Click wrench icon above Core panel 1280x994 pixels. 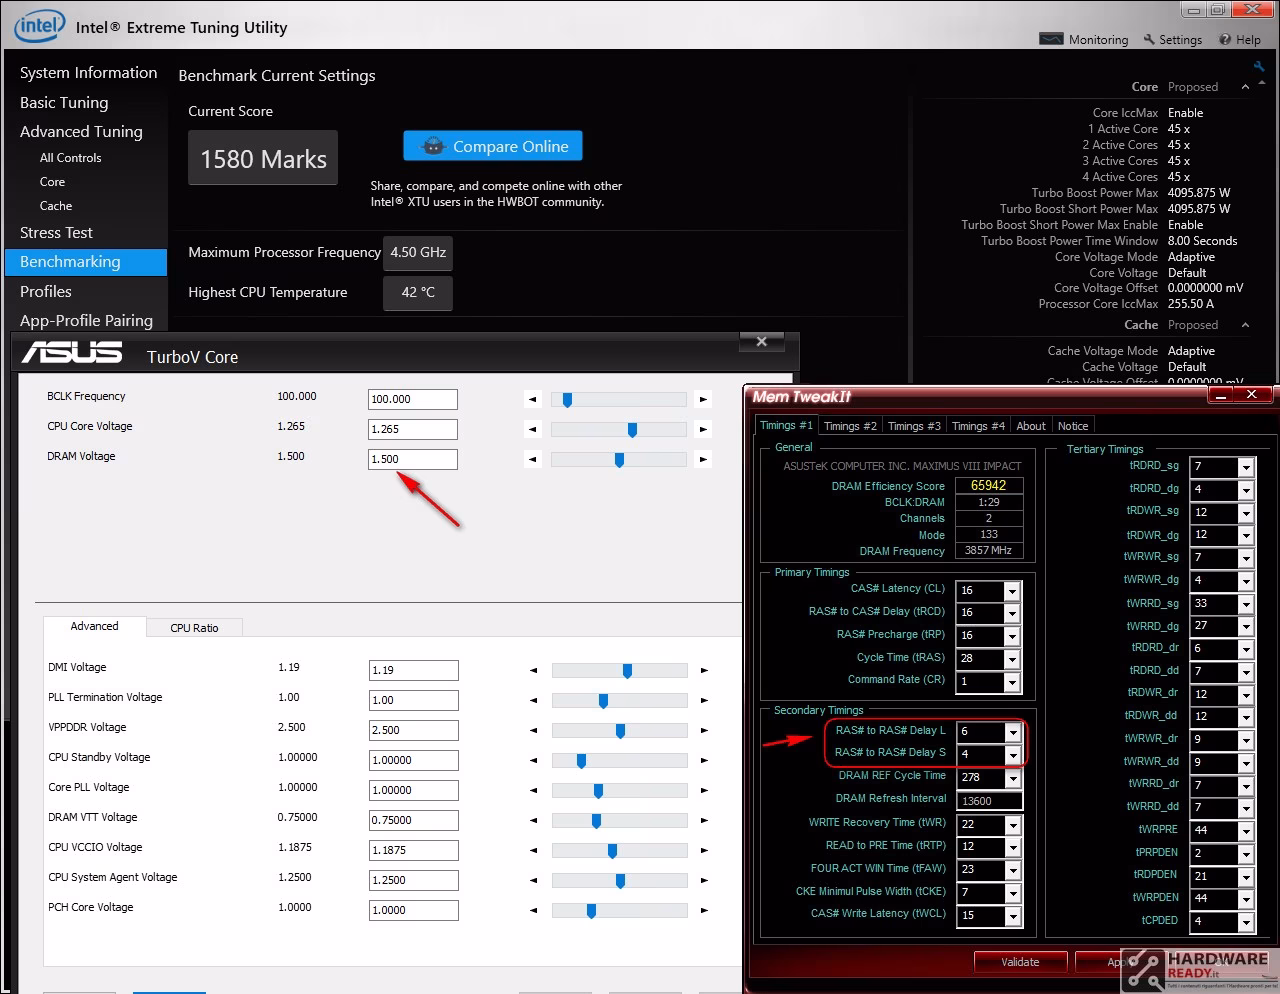[x=1258, y=66]
